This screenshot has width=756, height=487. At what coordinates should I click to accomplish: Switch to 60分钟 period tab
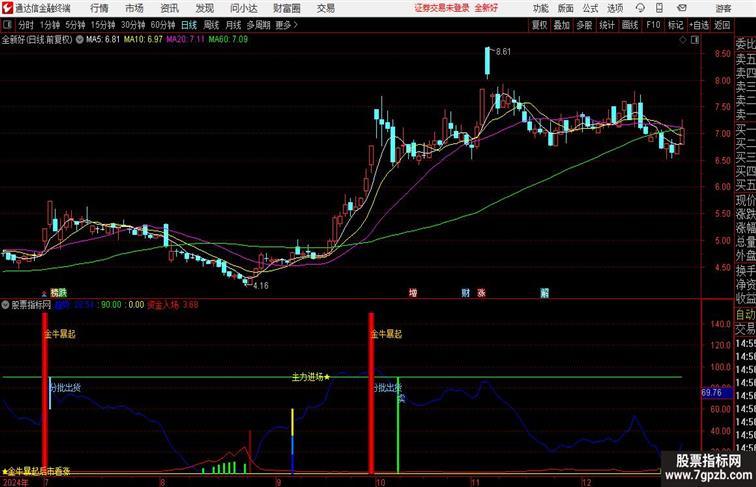tap(163, 25)
